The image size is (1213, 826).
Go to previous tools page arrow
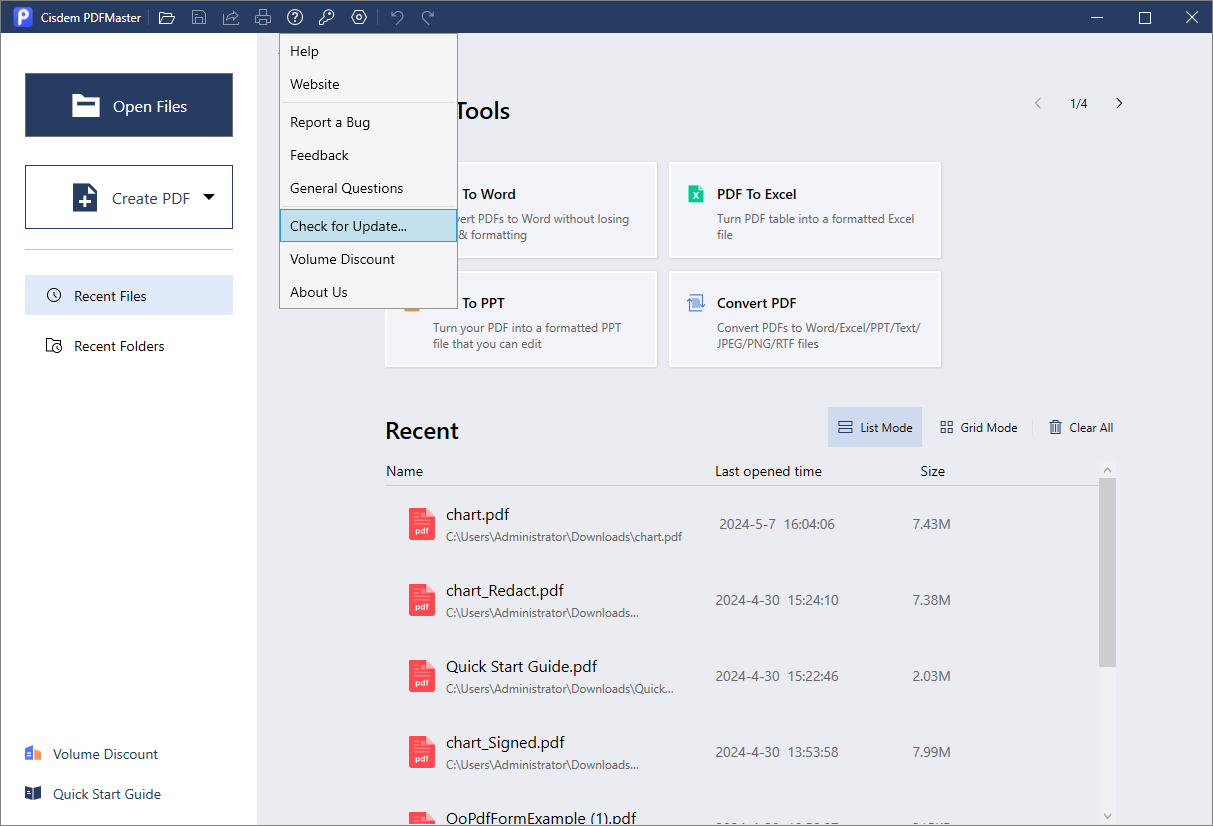coord(1038,103)
